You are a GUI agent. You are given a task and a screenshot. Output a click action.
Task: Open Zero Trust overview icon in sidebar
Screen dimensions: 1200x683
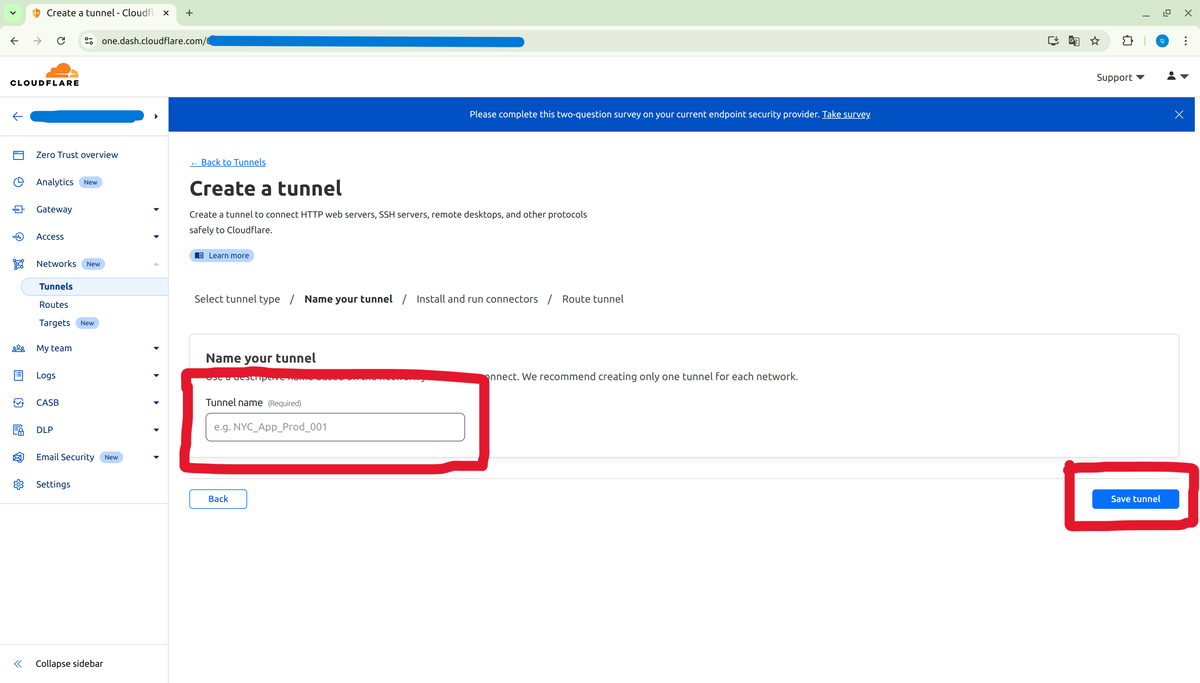(18, 155)
